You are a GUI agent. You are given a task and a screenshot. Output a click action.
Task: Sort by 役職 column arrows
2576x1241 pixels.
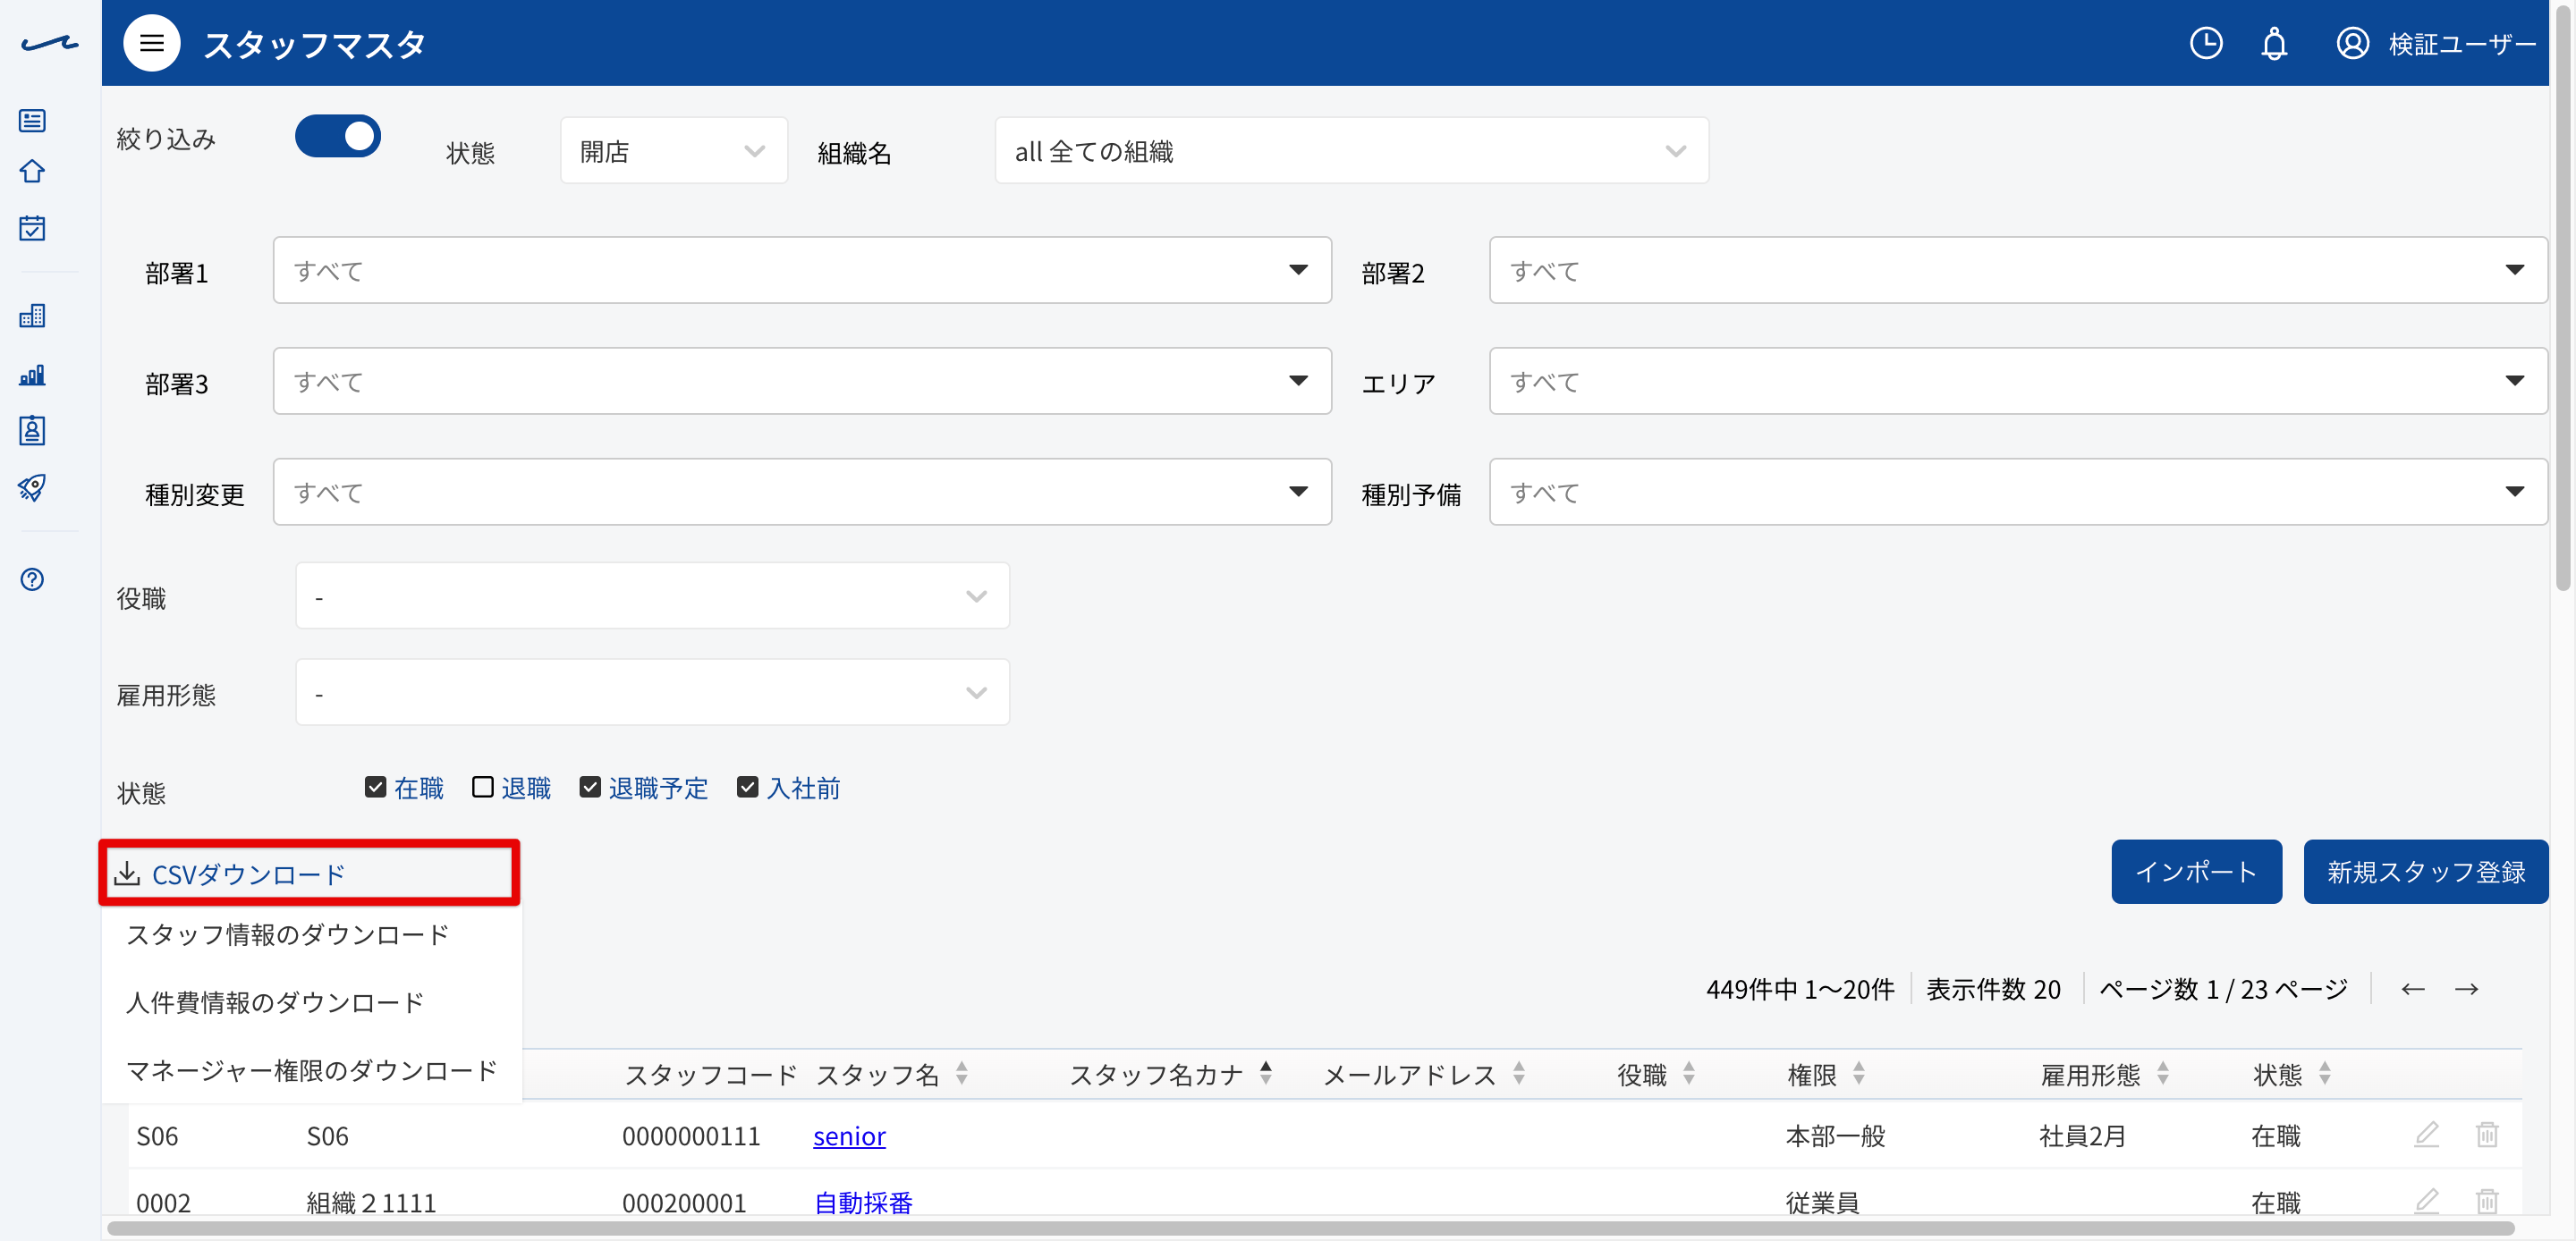1688,1073
